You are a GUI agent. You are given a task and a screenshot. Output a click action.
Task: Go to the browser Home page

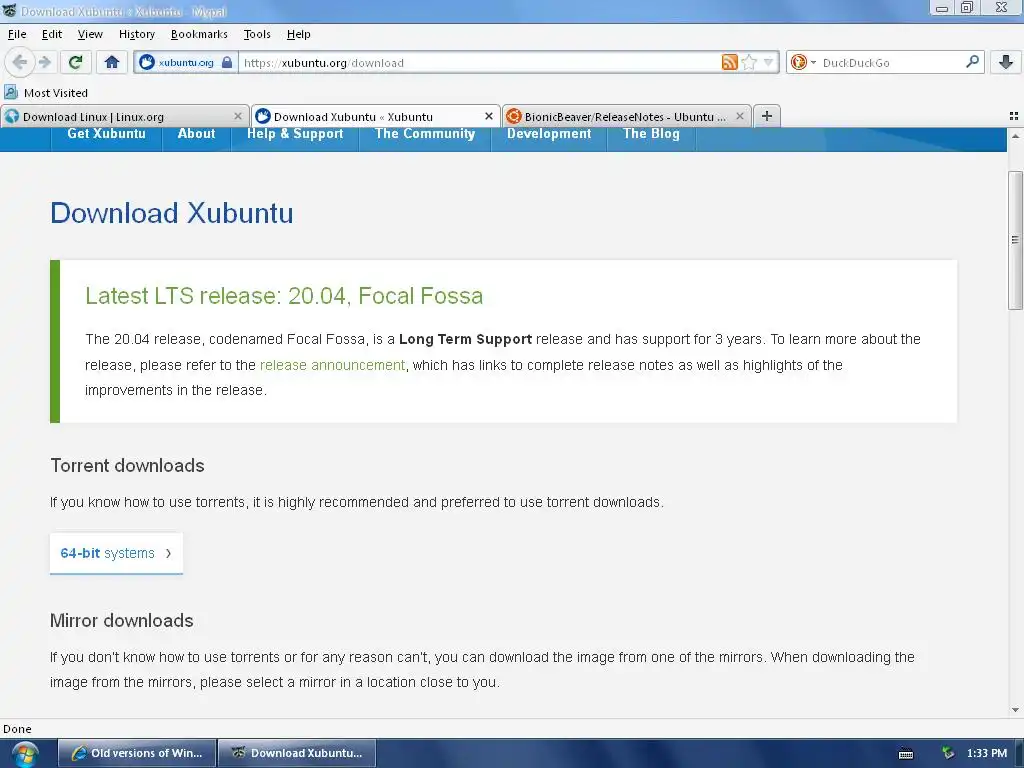(x=112, y=62)
